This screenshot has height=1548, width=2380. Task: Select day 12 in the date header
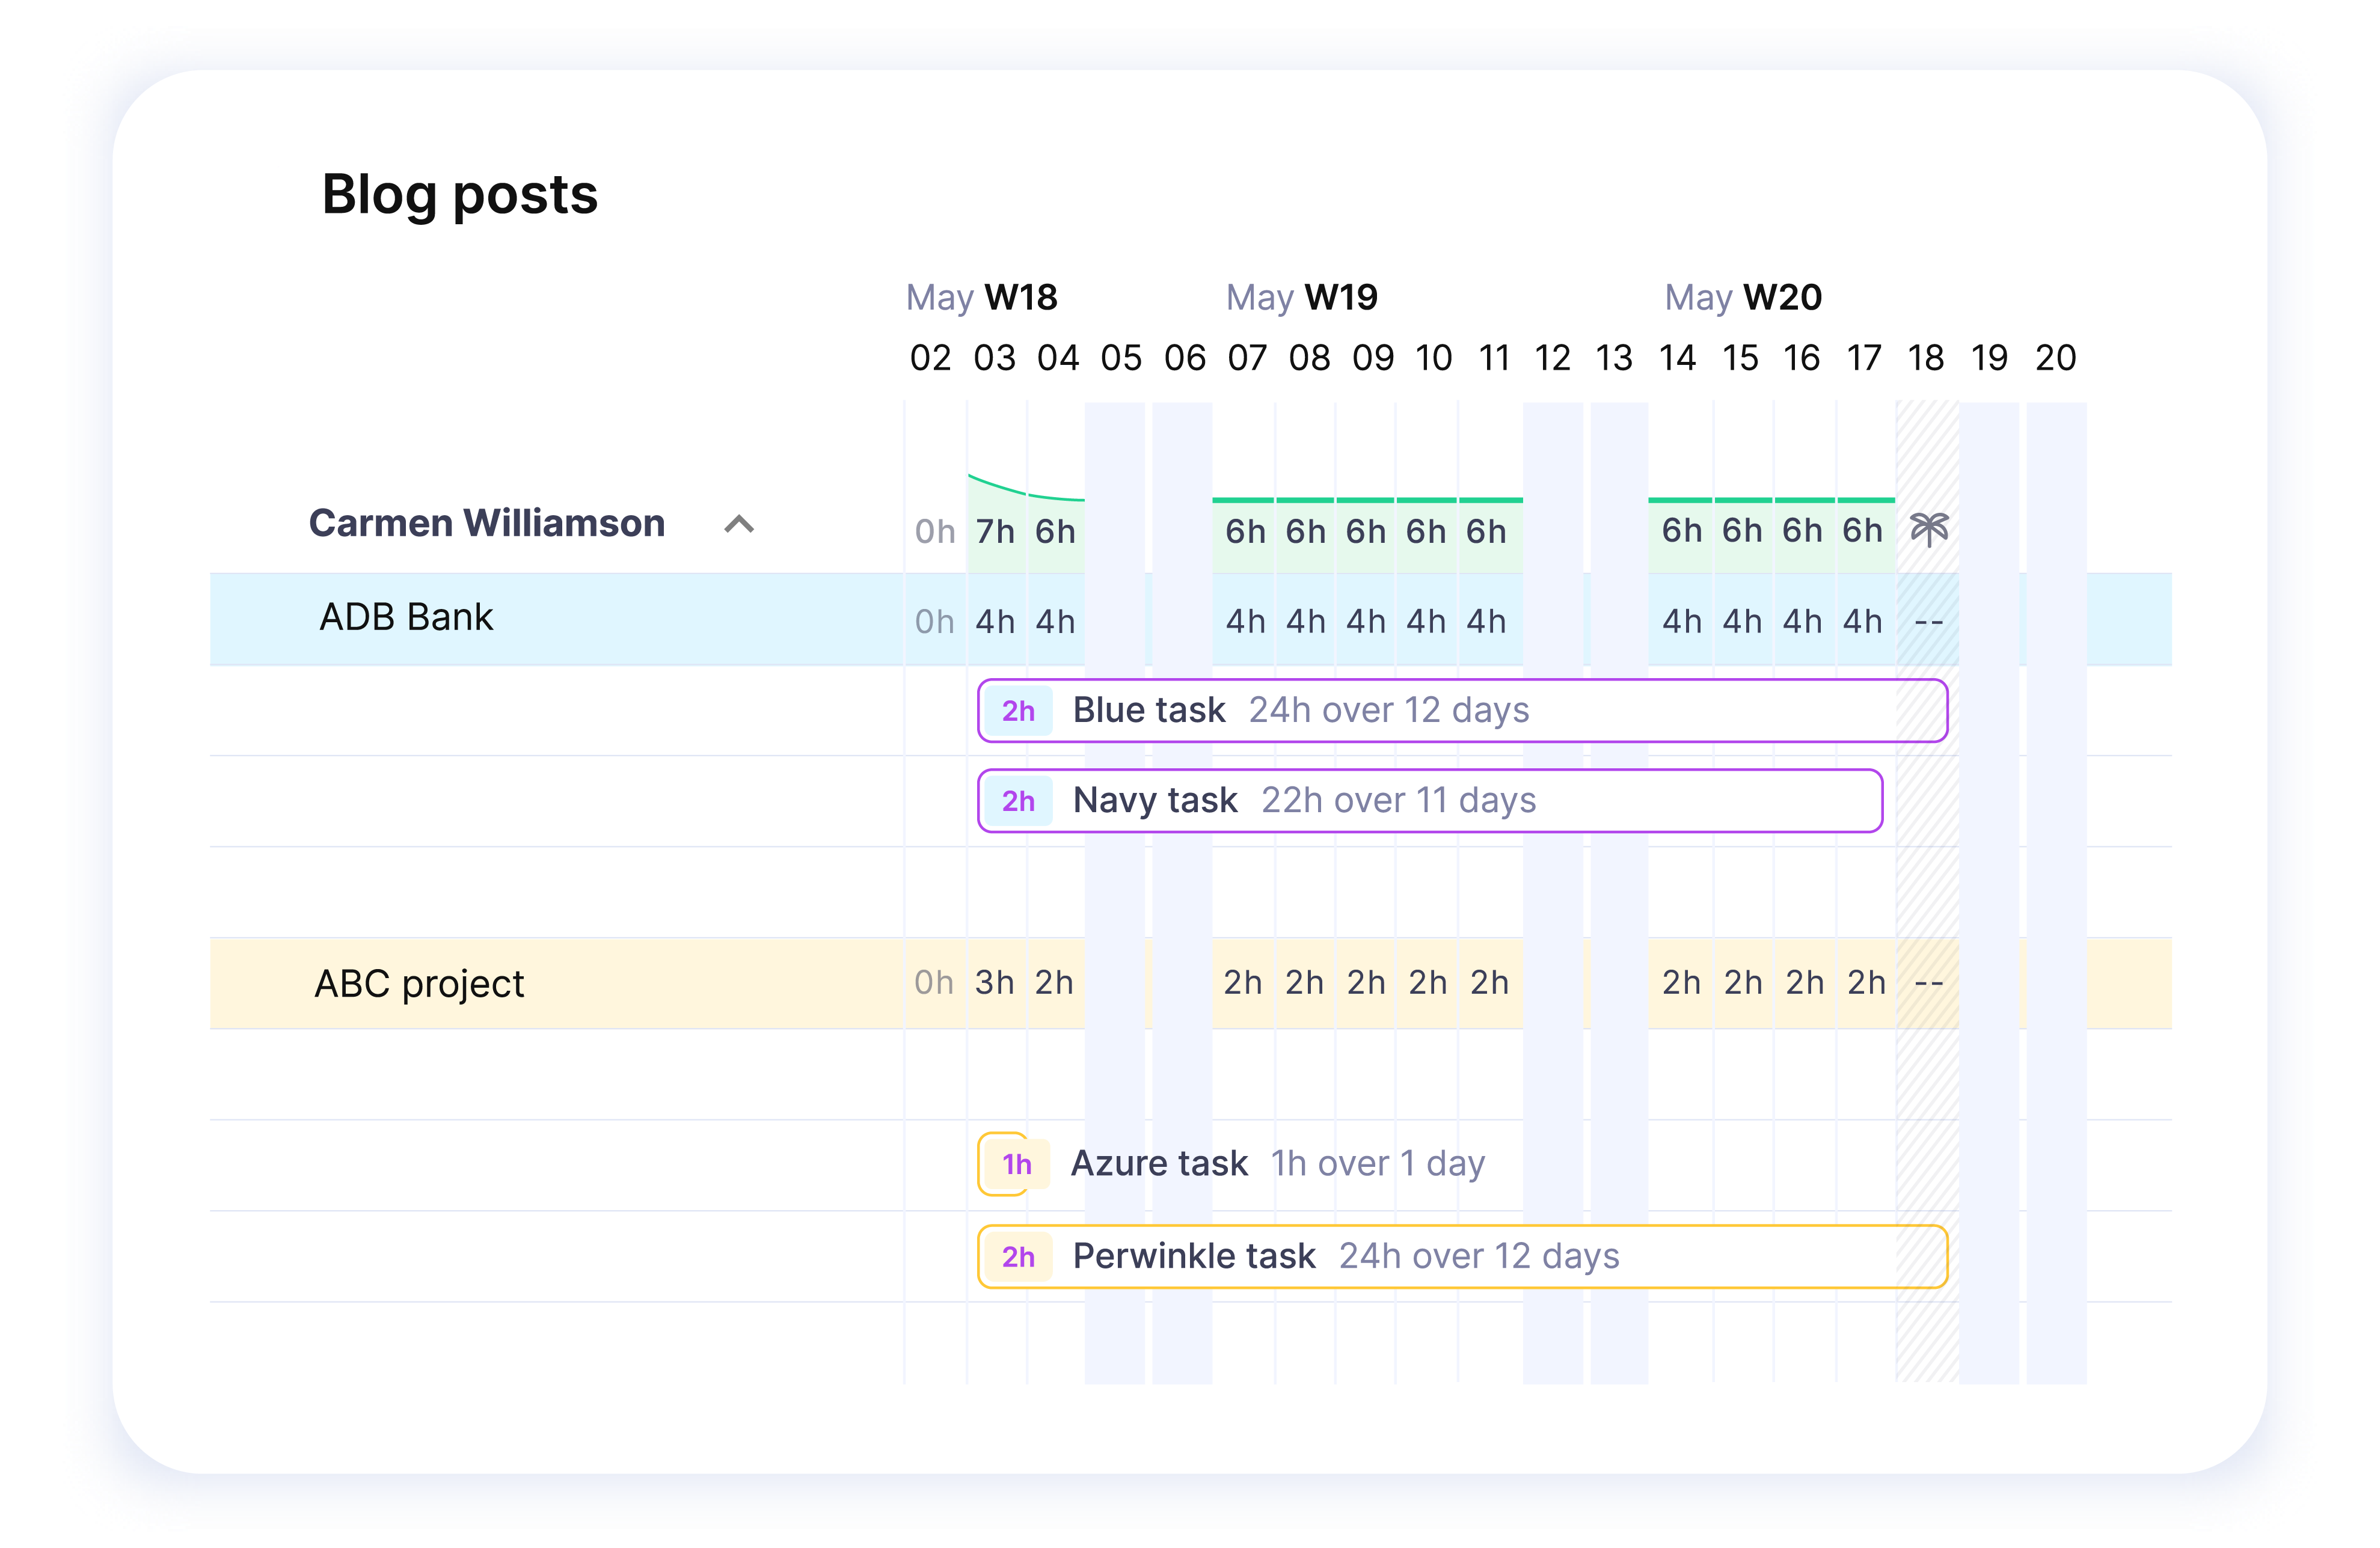point(1553,358)
